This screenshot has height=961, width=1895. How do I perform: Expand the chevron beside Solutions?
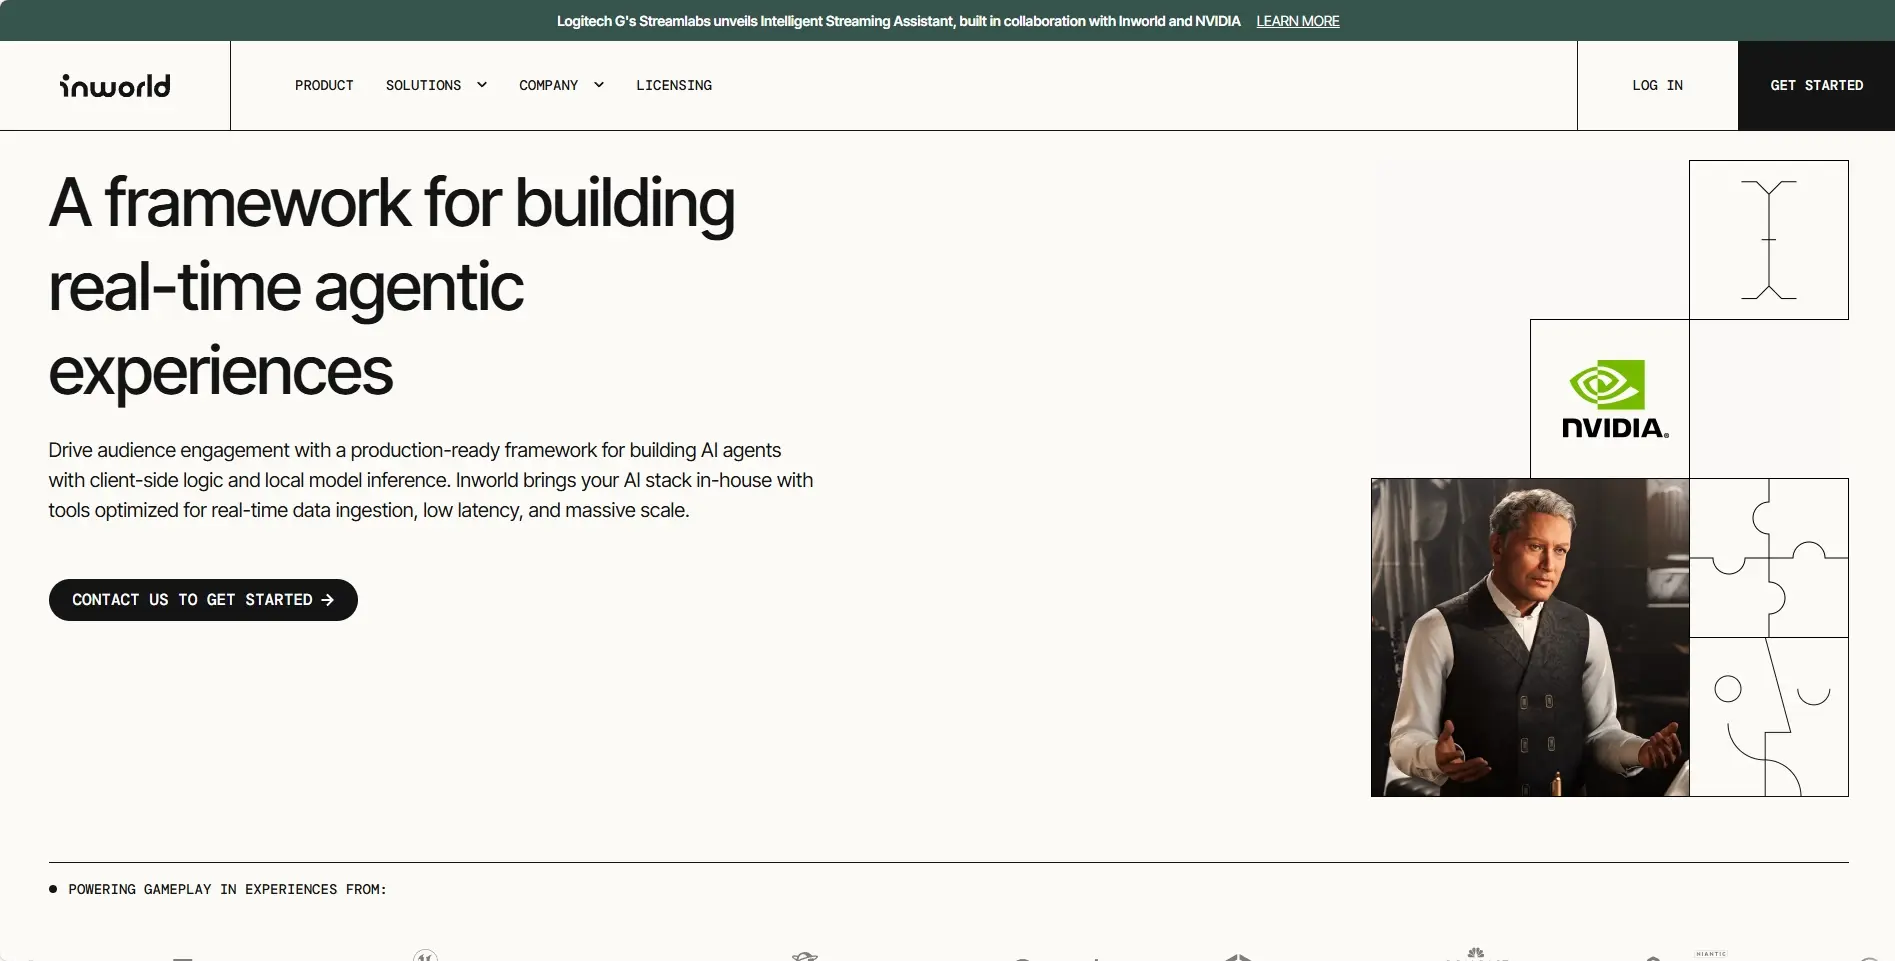pos(482,86)
